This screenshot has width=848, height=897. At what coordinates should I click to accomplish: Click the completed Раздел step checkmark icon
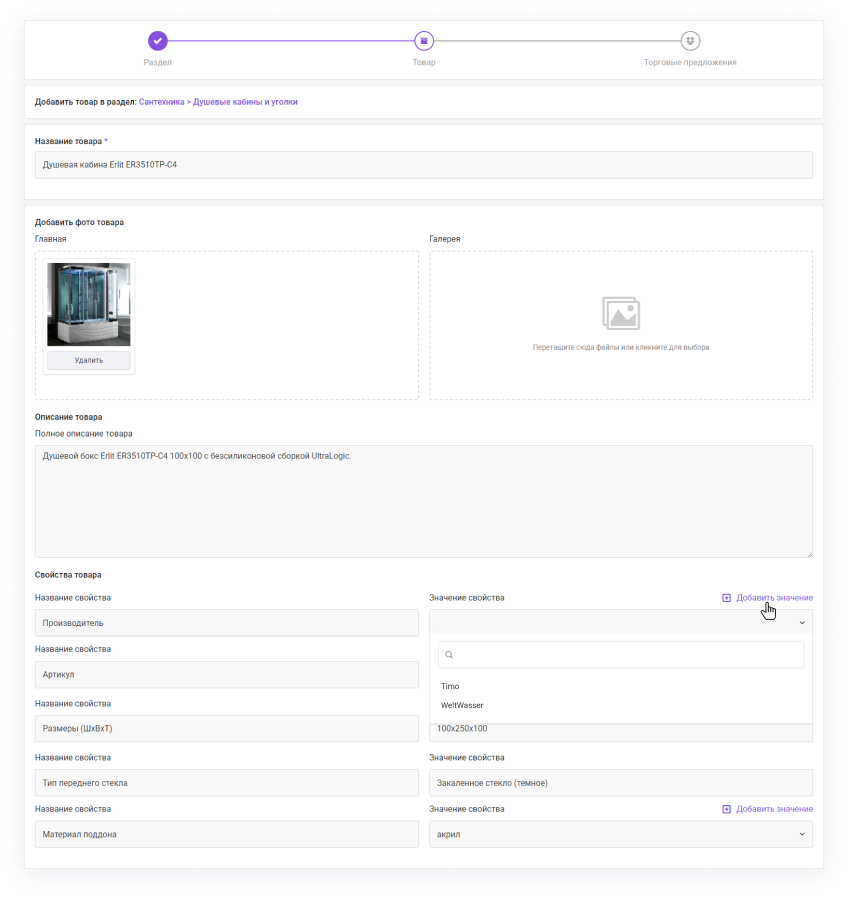point(157,41)
